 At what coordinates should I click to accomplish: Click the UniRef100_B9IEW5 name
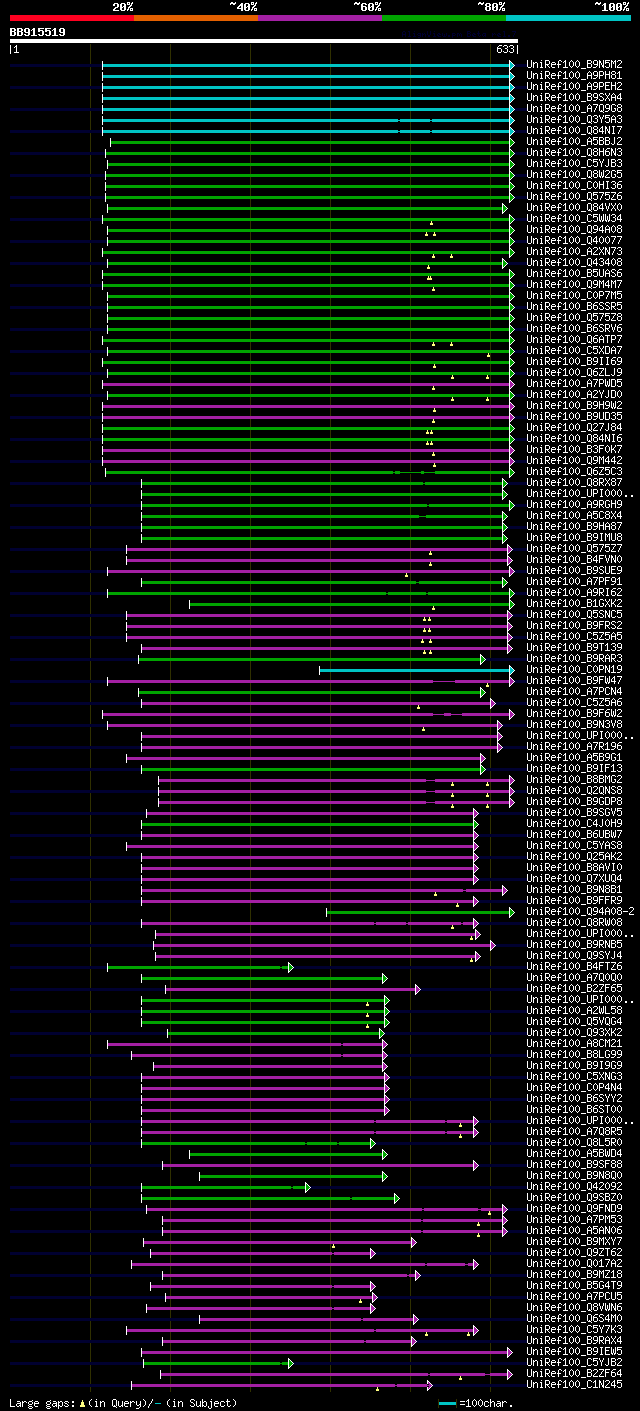tap(576, 1352)
